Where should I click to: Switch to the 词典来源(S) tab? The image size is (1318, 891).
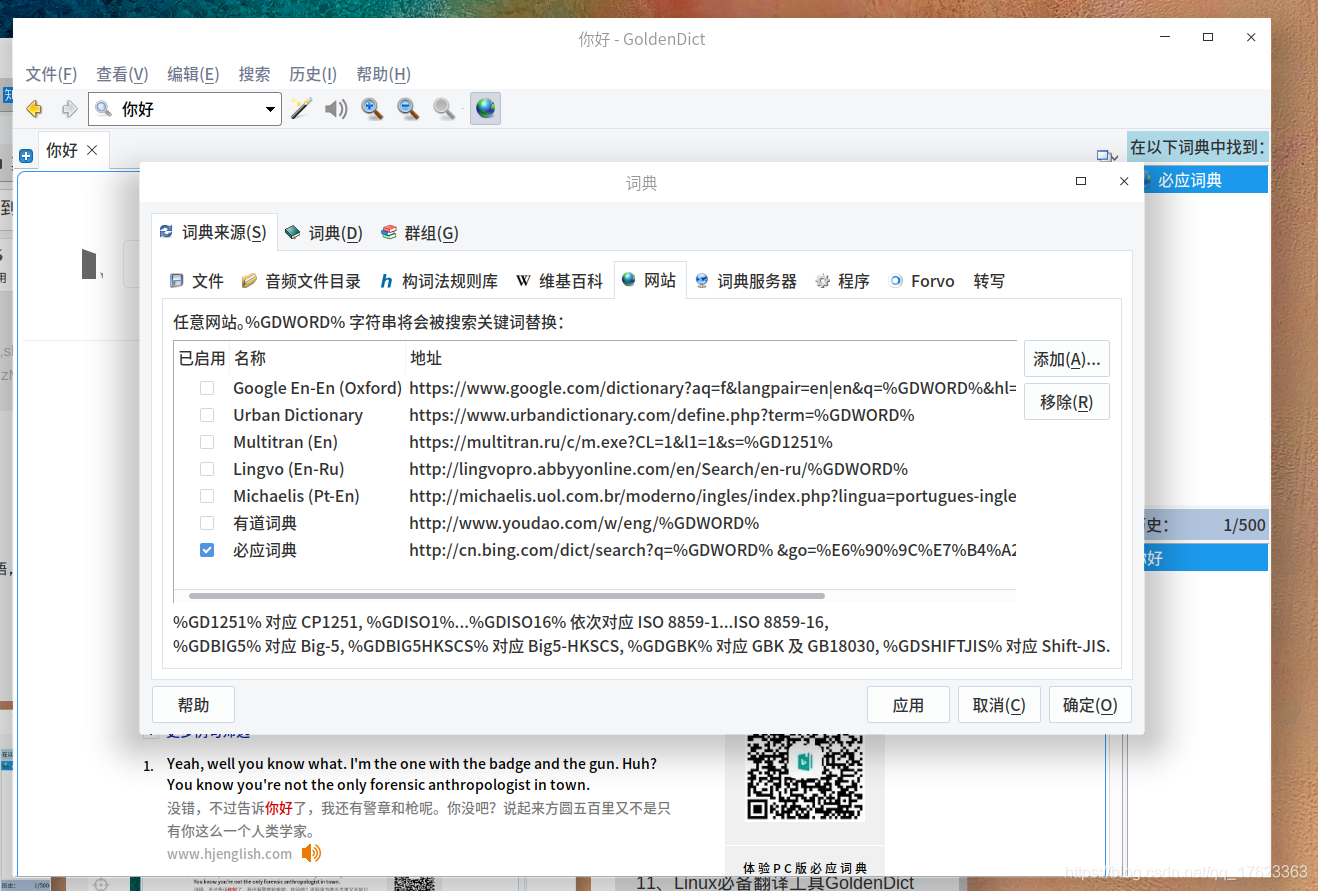click(x=213, y=233)
